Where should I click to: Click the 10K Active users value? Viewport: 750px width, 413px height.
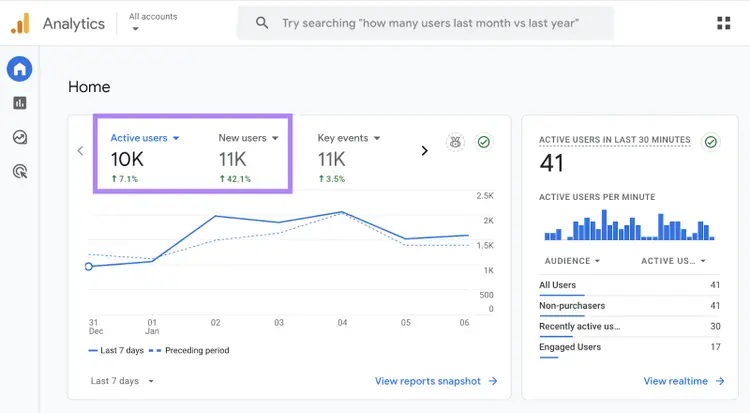(x=127, y=159)
